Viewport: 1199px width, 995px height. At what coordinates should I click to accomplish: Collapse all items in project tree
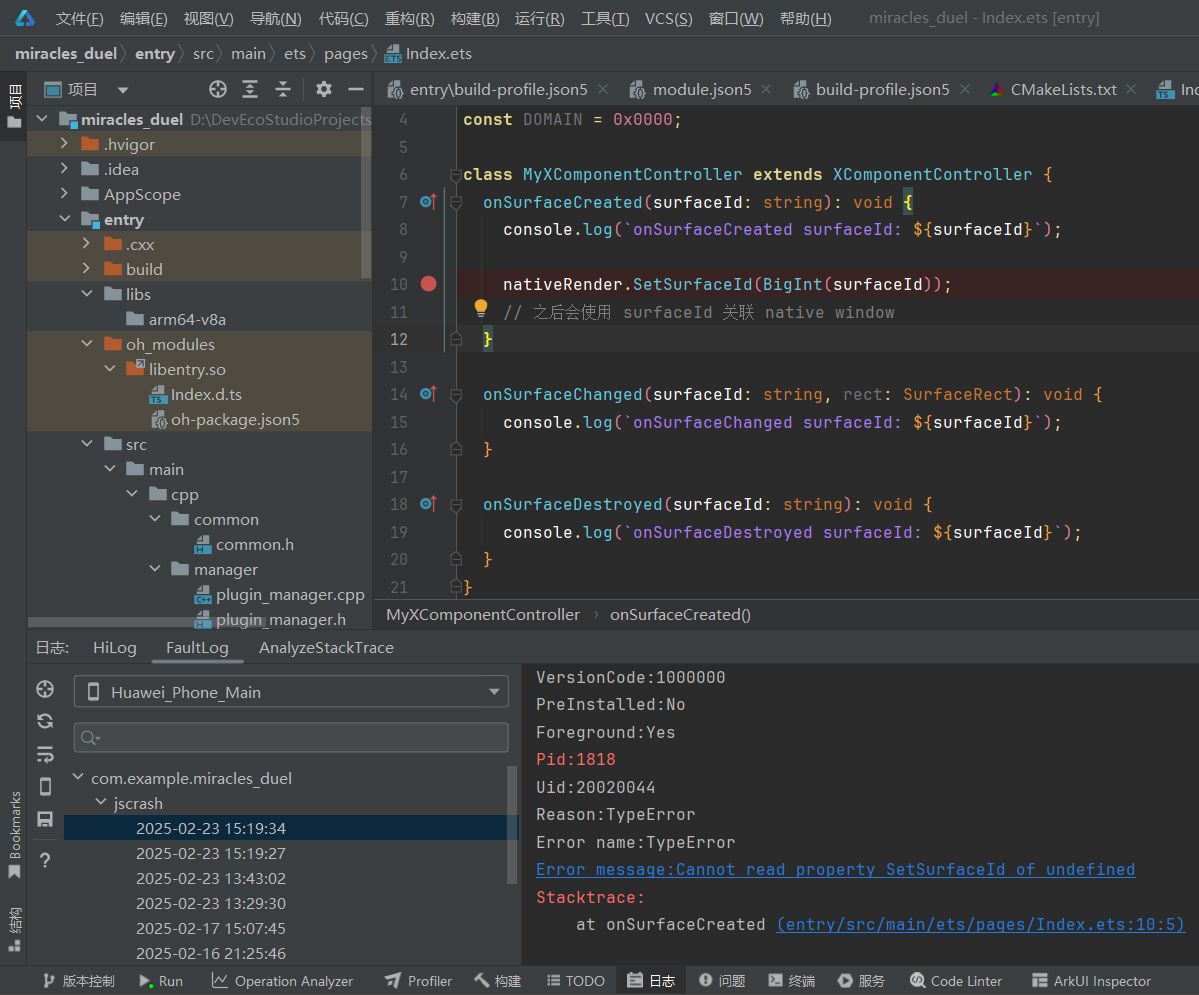[283, 89]
